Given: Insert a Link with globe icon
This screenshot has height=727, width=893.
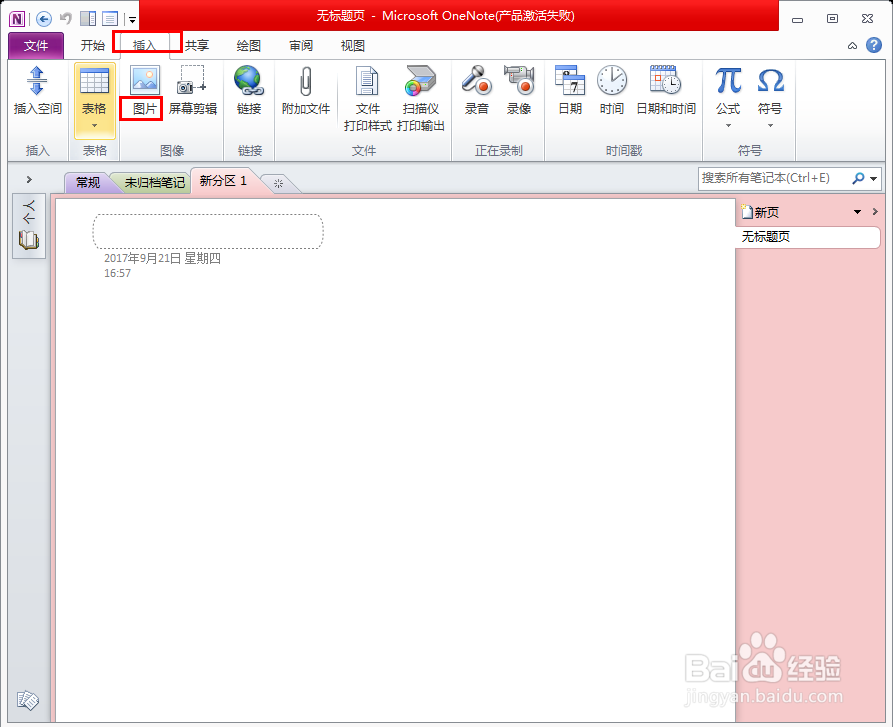Looking at the screenshot, I should coord(249,91).
